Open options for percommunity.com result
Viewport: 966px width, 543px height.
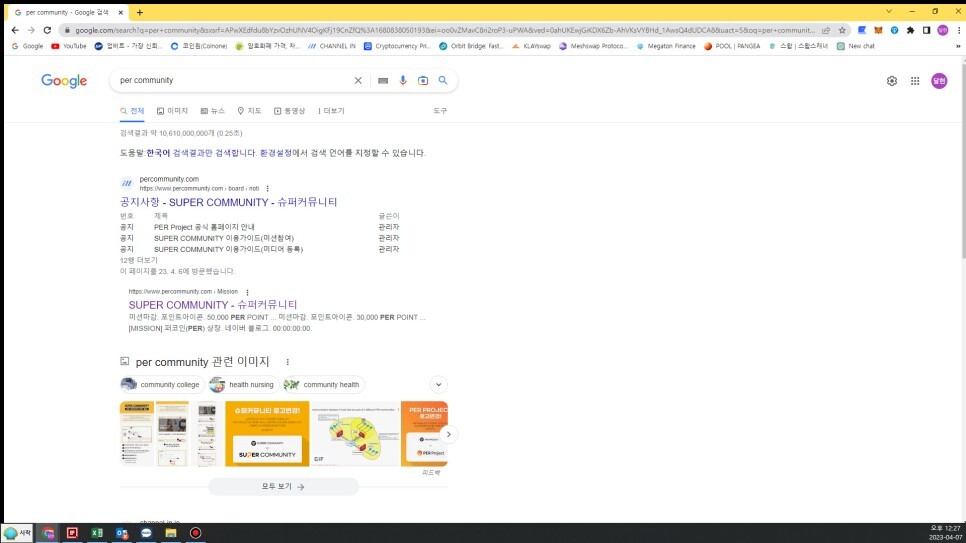tap(267, 189)
